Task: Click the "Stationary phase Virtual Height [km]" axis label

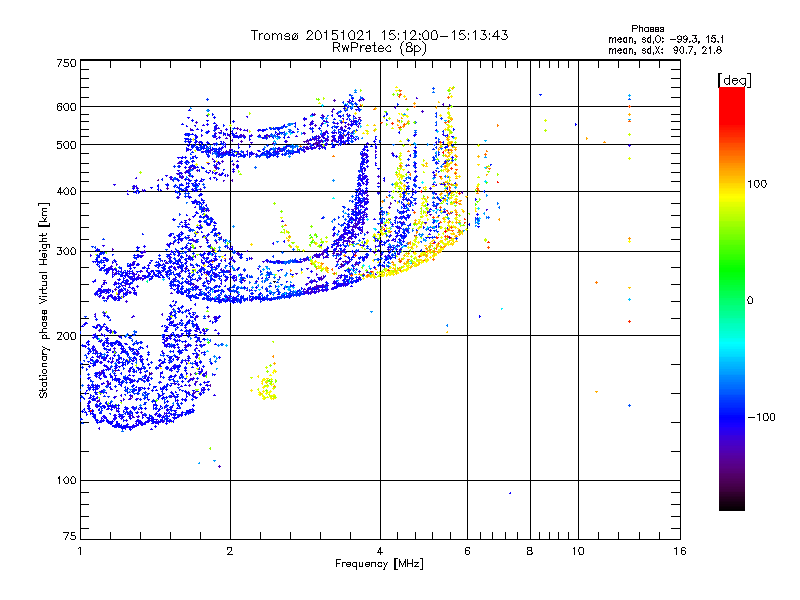Action: 44,300
